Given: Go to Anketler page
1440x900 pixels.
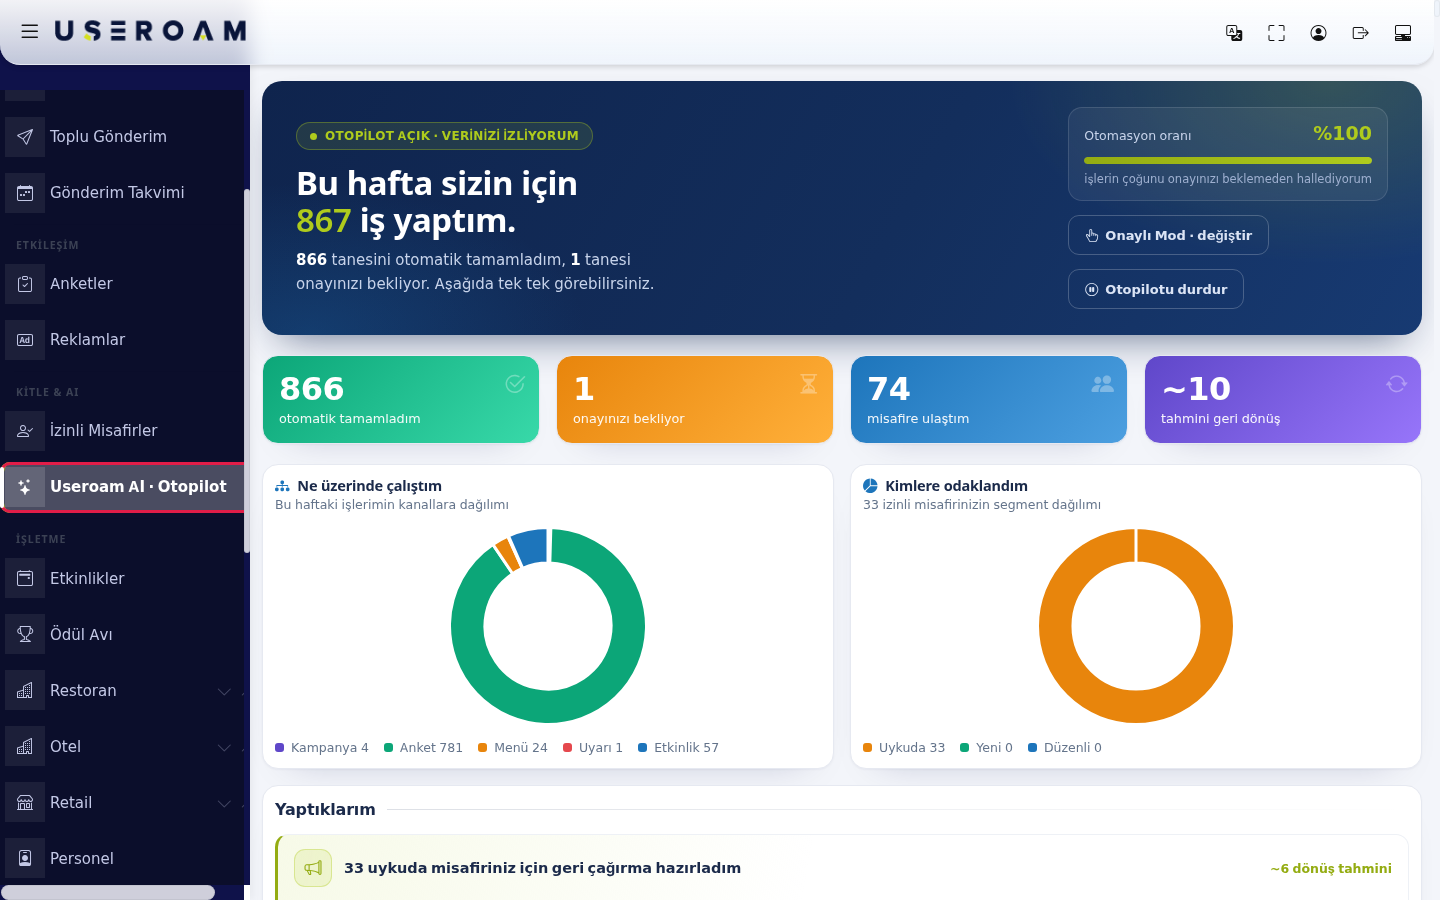Looking at the screenshot, I should 122,284.
